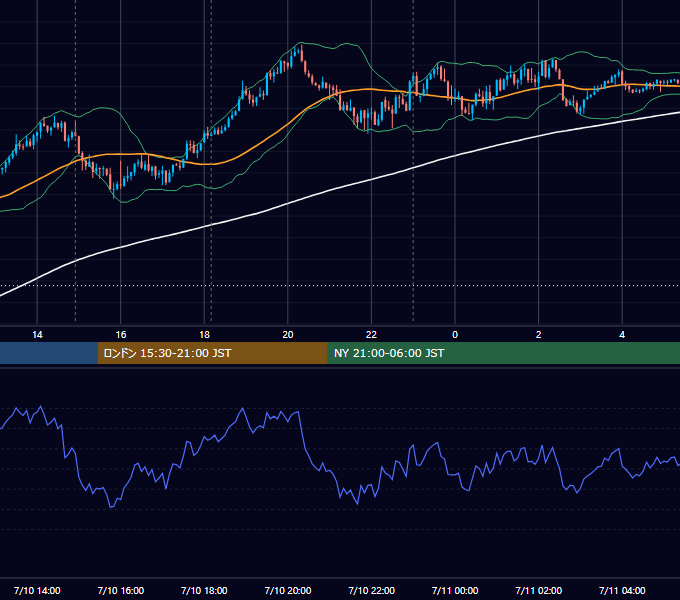Click hour label 22 on price chart axis
This screenshot has height=600, width=680.
tap(371, 335)
